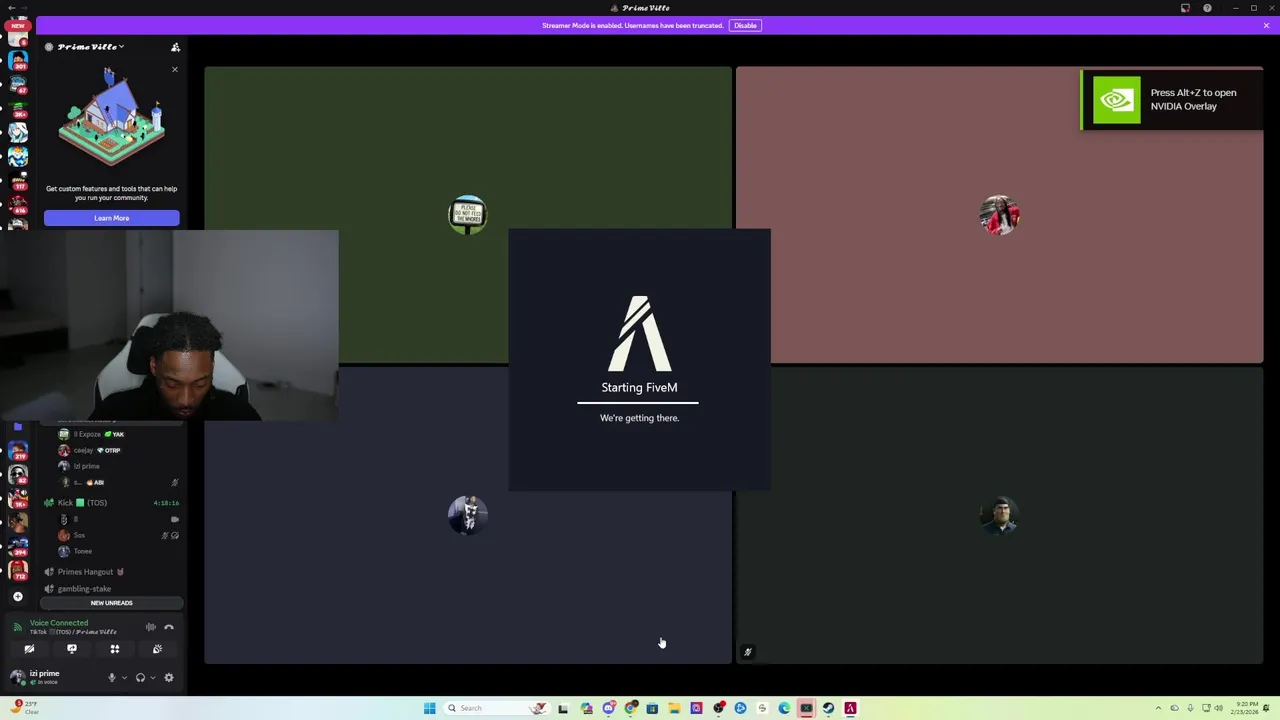Open Google Chrome from the taskbar
1280x720 pixels.
point(631,708)
